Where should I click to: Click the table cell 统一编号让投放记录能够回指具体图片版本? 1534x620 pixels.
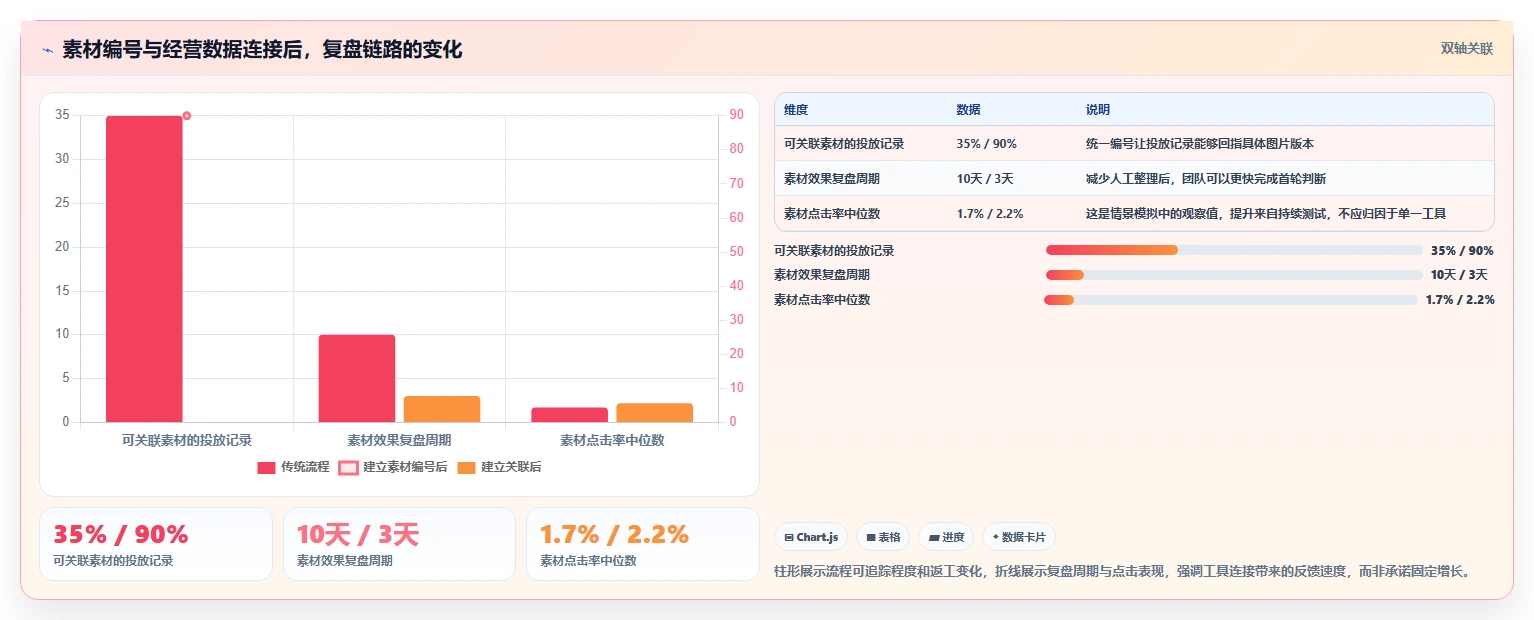(1200, 144)
